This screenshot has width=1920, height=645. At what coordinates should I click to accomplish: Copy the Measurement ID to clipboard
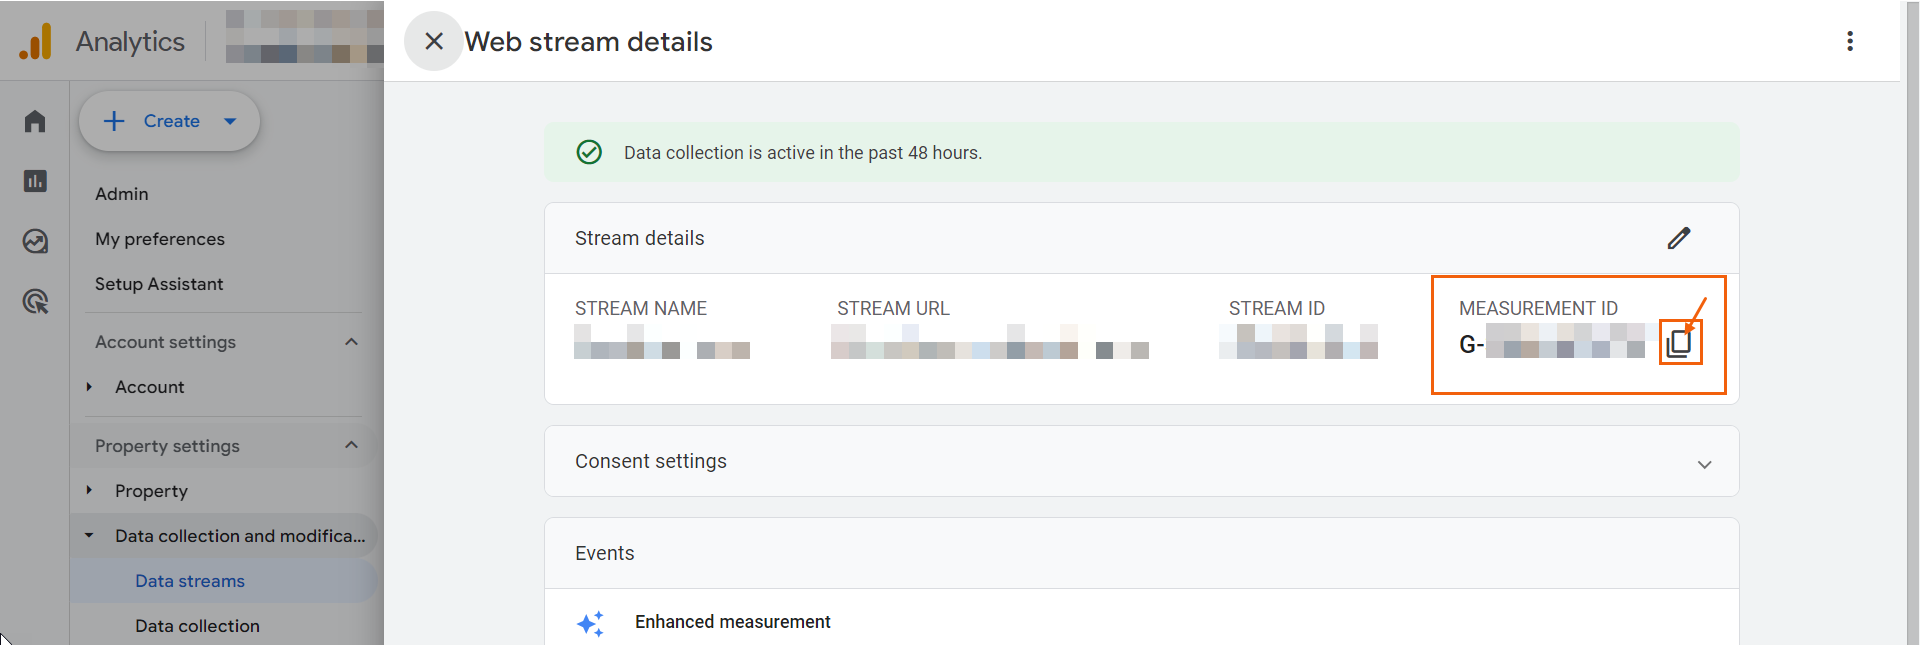pos(1679,343)
